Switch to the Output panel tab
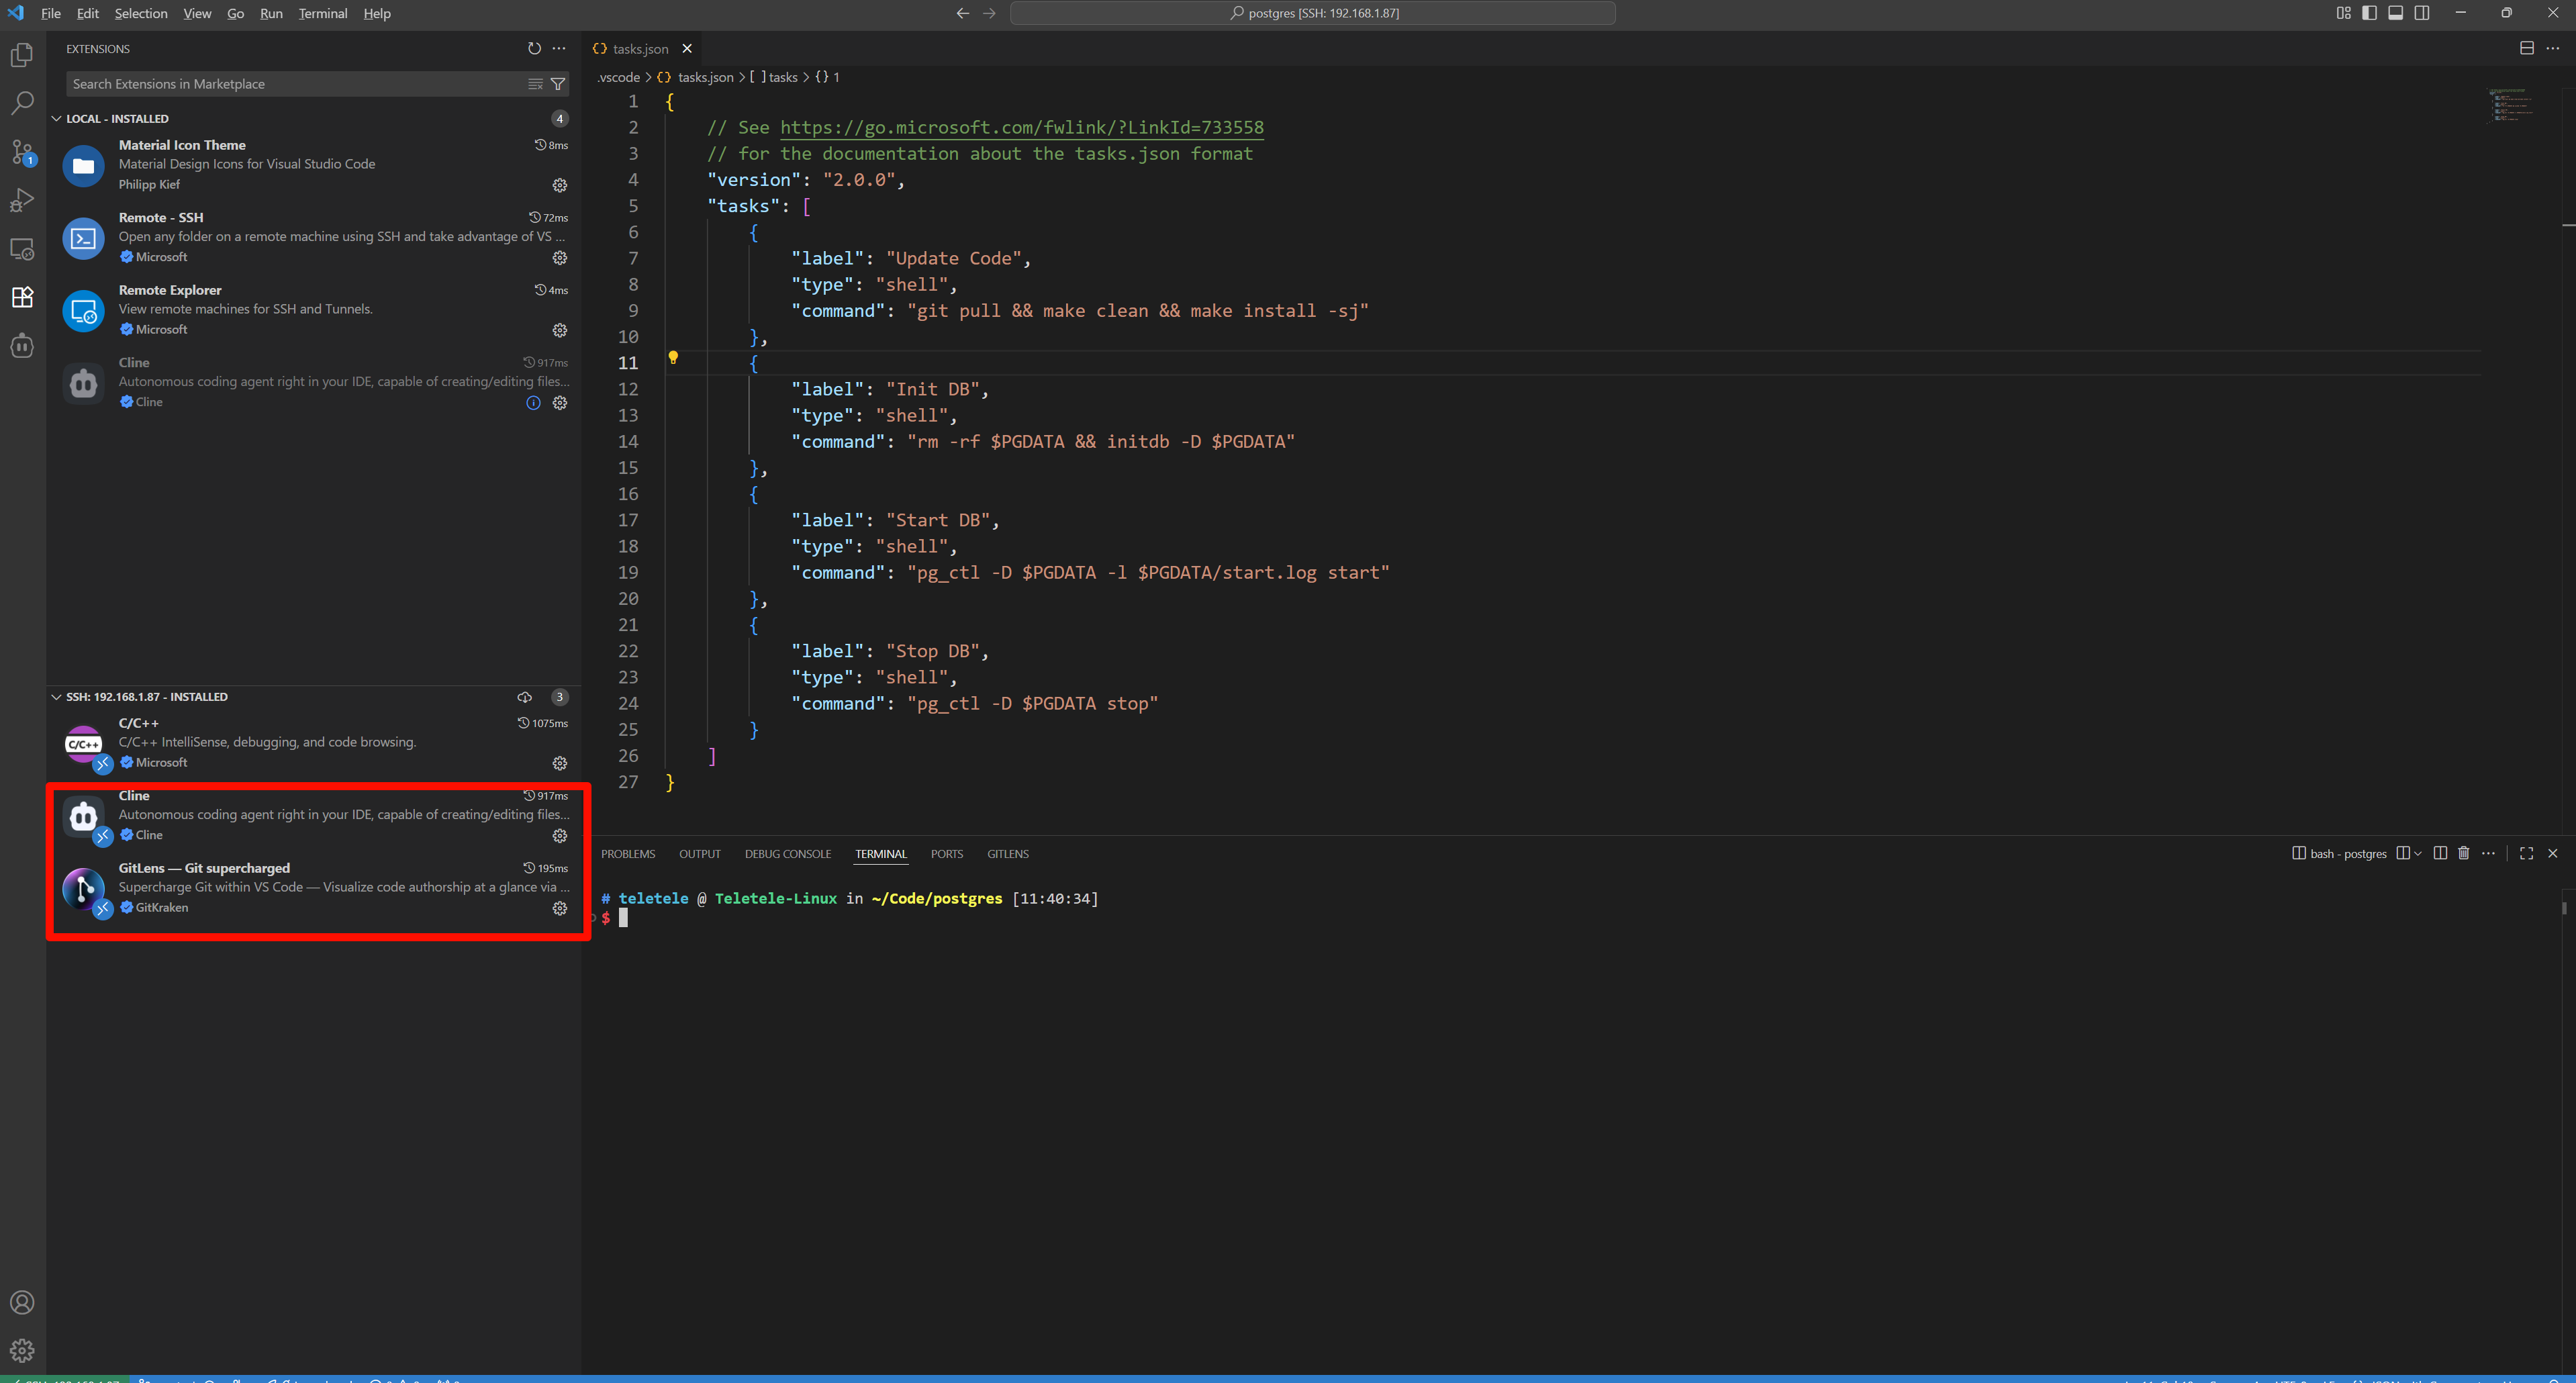The width and height of the screenshot is (2576, 1383). pos(699,854)
